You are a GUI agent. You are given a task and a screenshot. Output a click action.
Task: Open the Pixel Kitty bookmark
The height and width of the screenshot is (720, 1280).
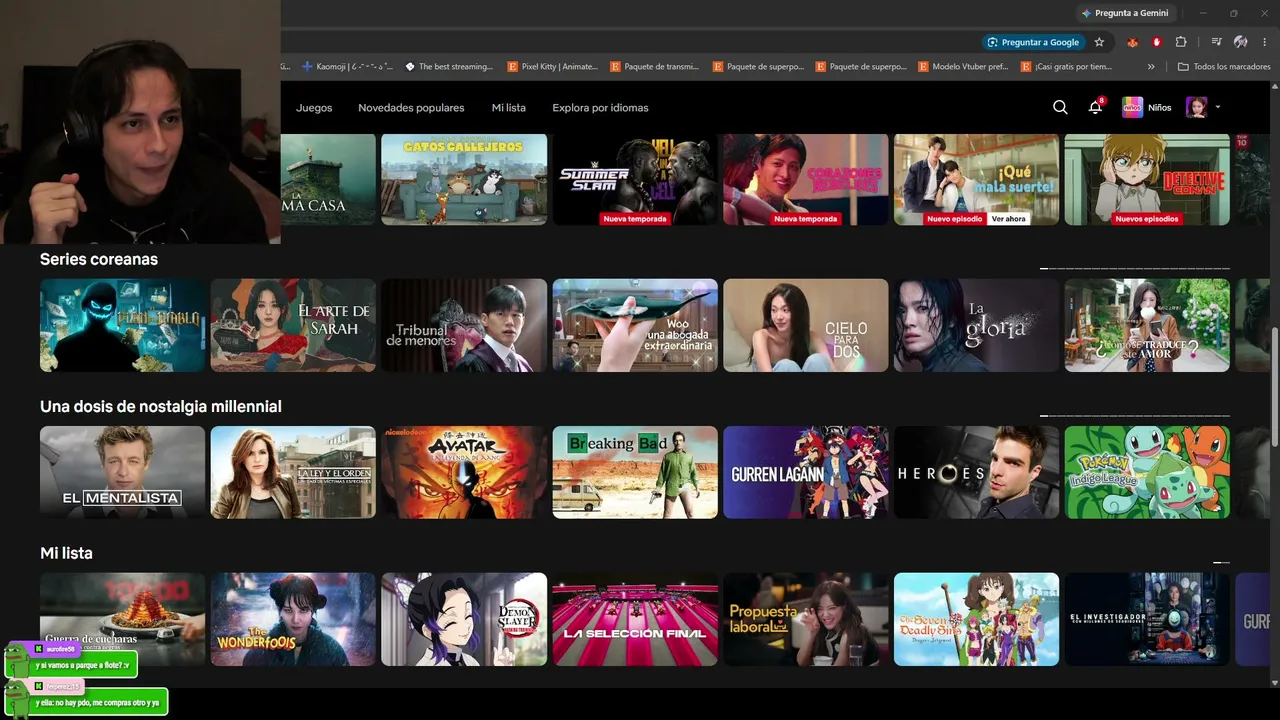pyautogui.click(x=553, y=67)
